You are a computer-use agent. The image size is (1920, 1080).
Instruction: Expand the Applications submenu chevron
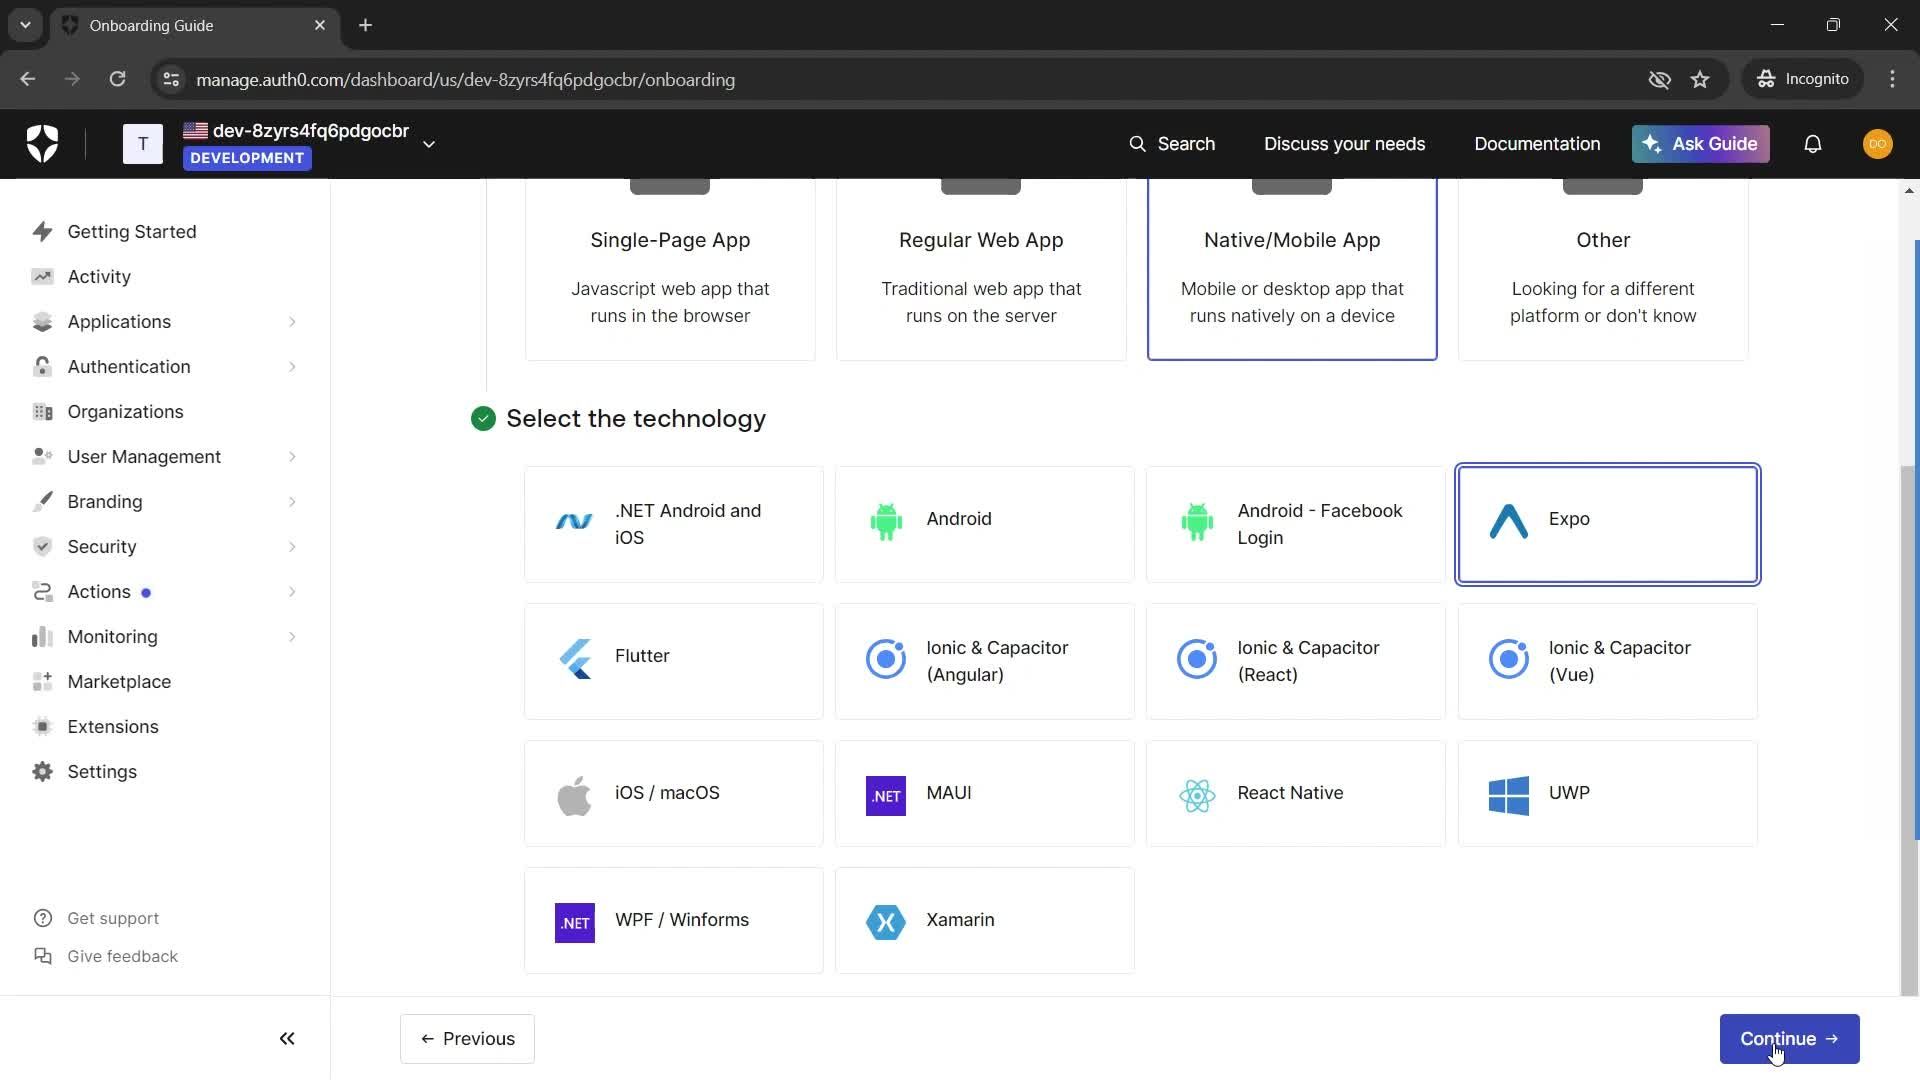point(292,322)
